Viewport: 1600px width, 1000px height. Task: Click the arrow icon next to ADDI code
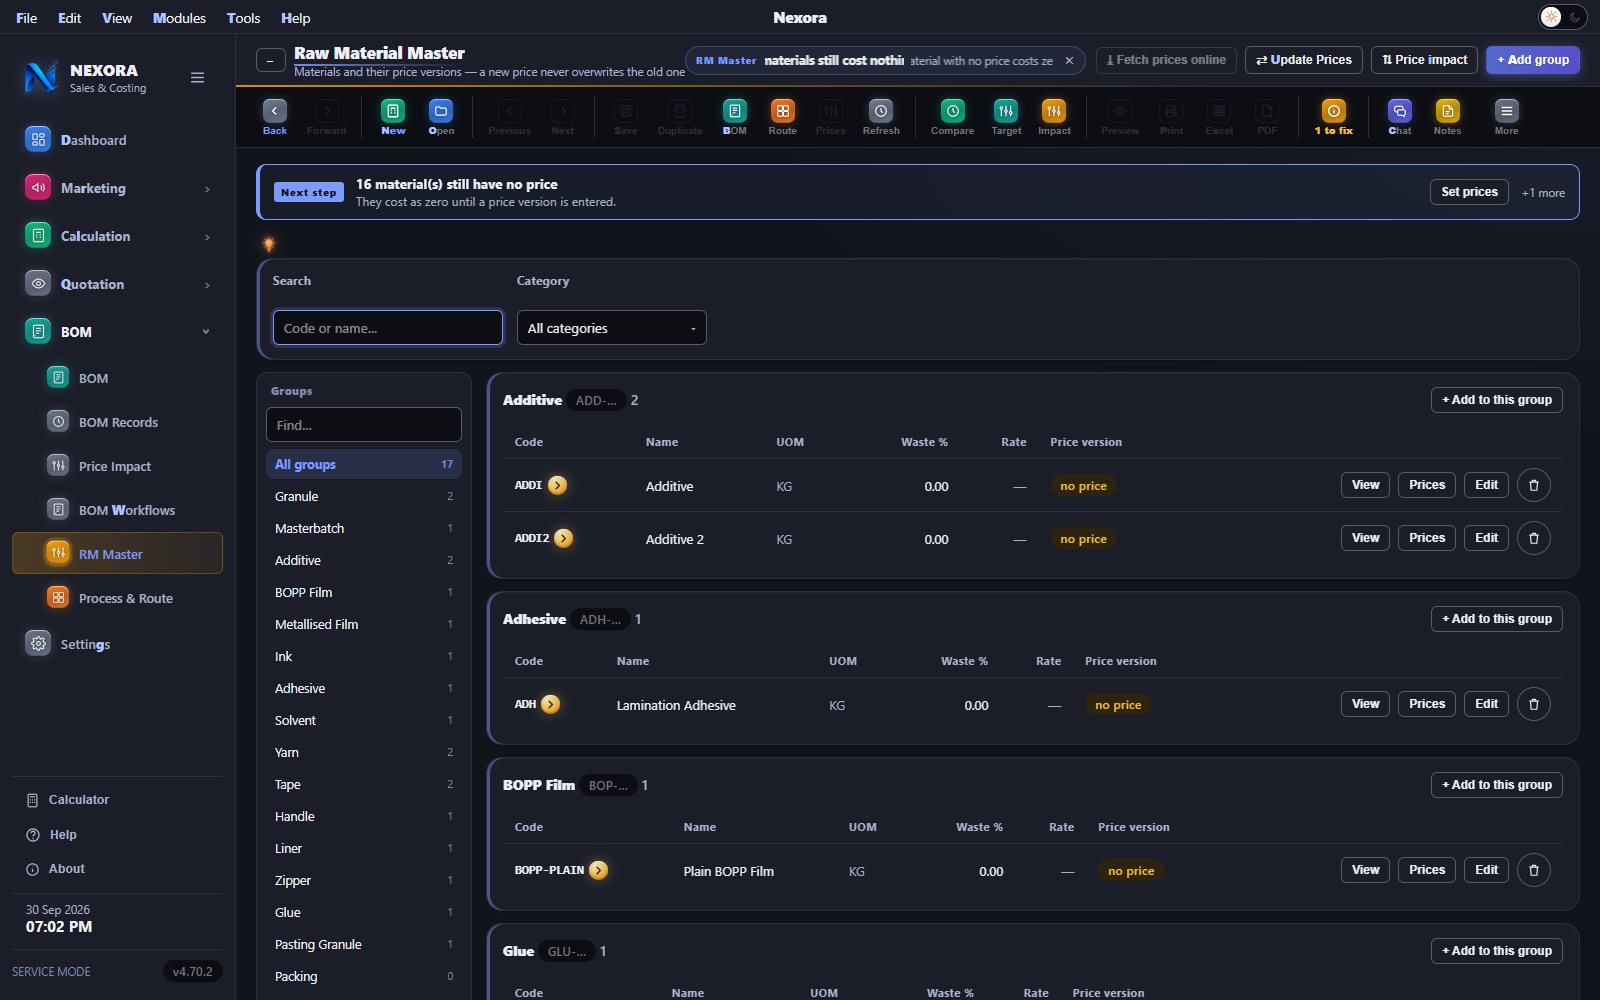558,485
